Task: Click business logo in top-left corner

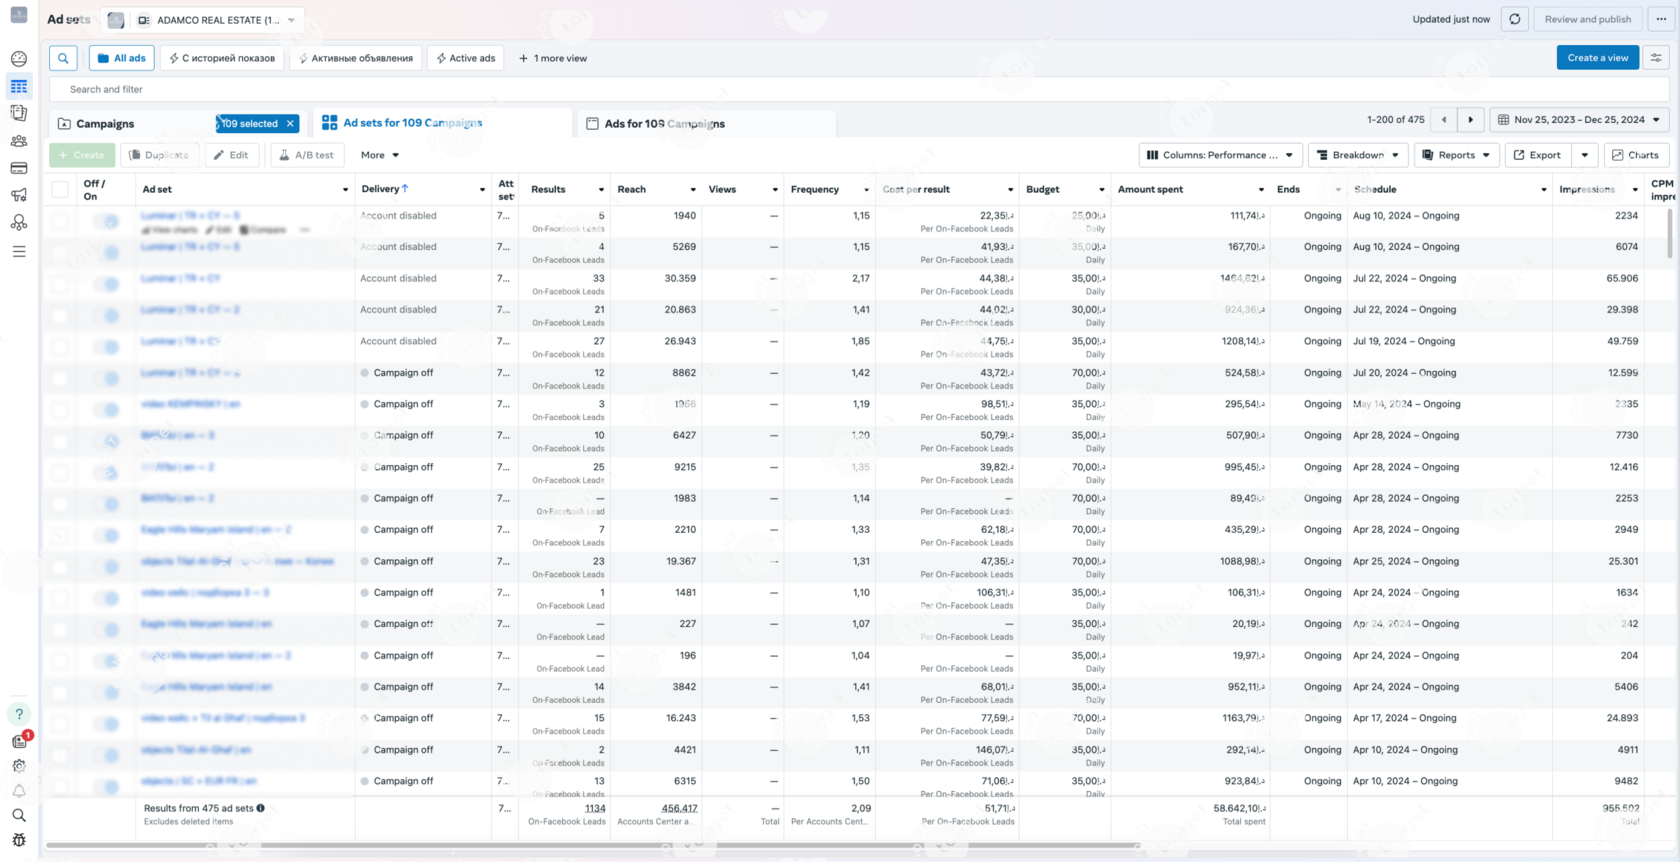Action: (x=19, y=15)
